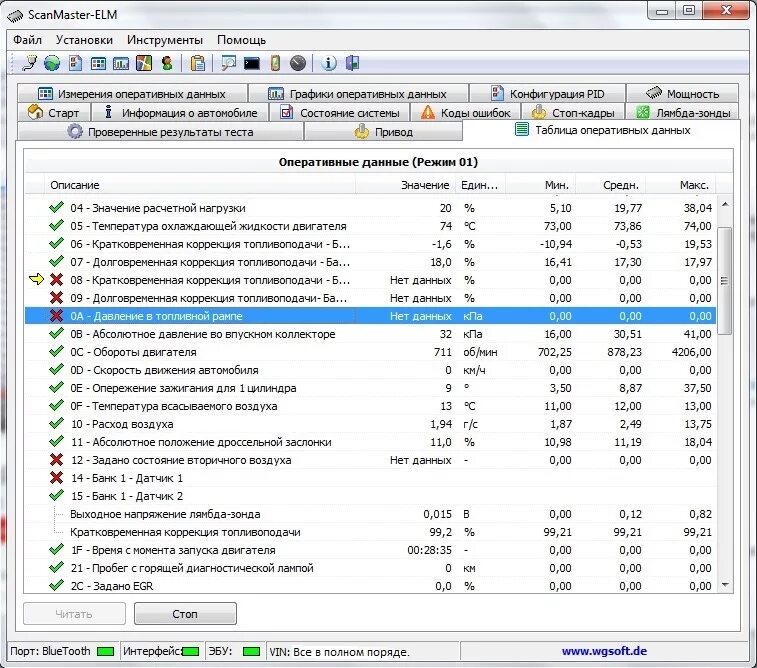
Task: Click green ЭБУ status indicator
Action: 252,652
